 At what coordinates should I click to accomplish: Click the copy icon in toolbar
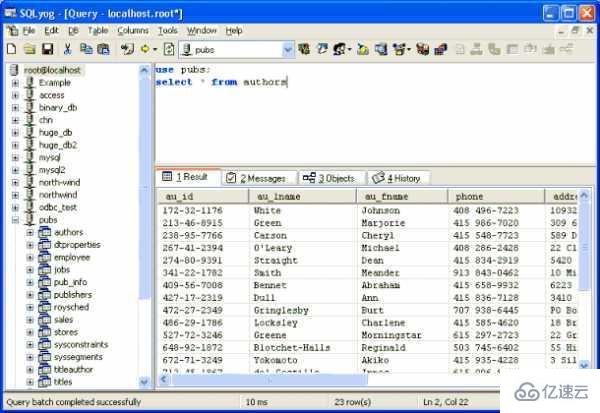85,49
